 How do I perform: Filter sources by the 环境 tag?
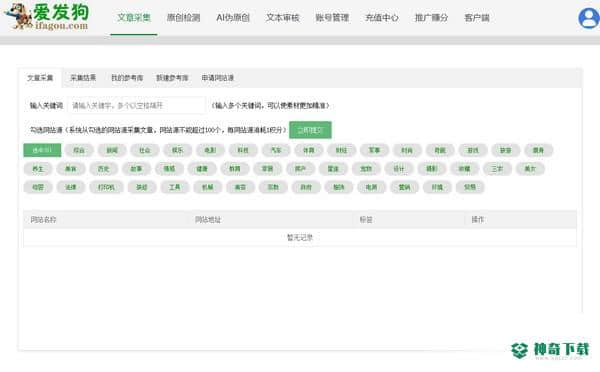(437, 187)
